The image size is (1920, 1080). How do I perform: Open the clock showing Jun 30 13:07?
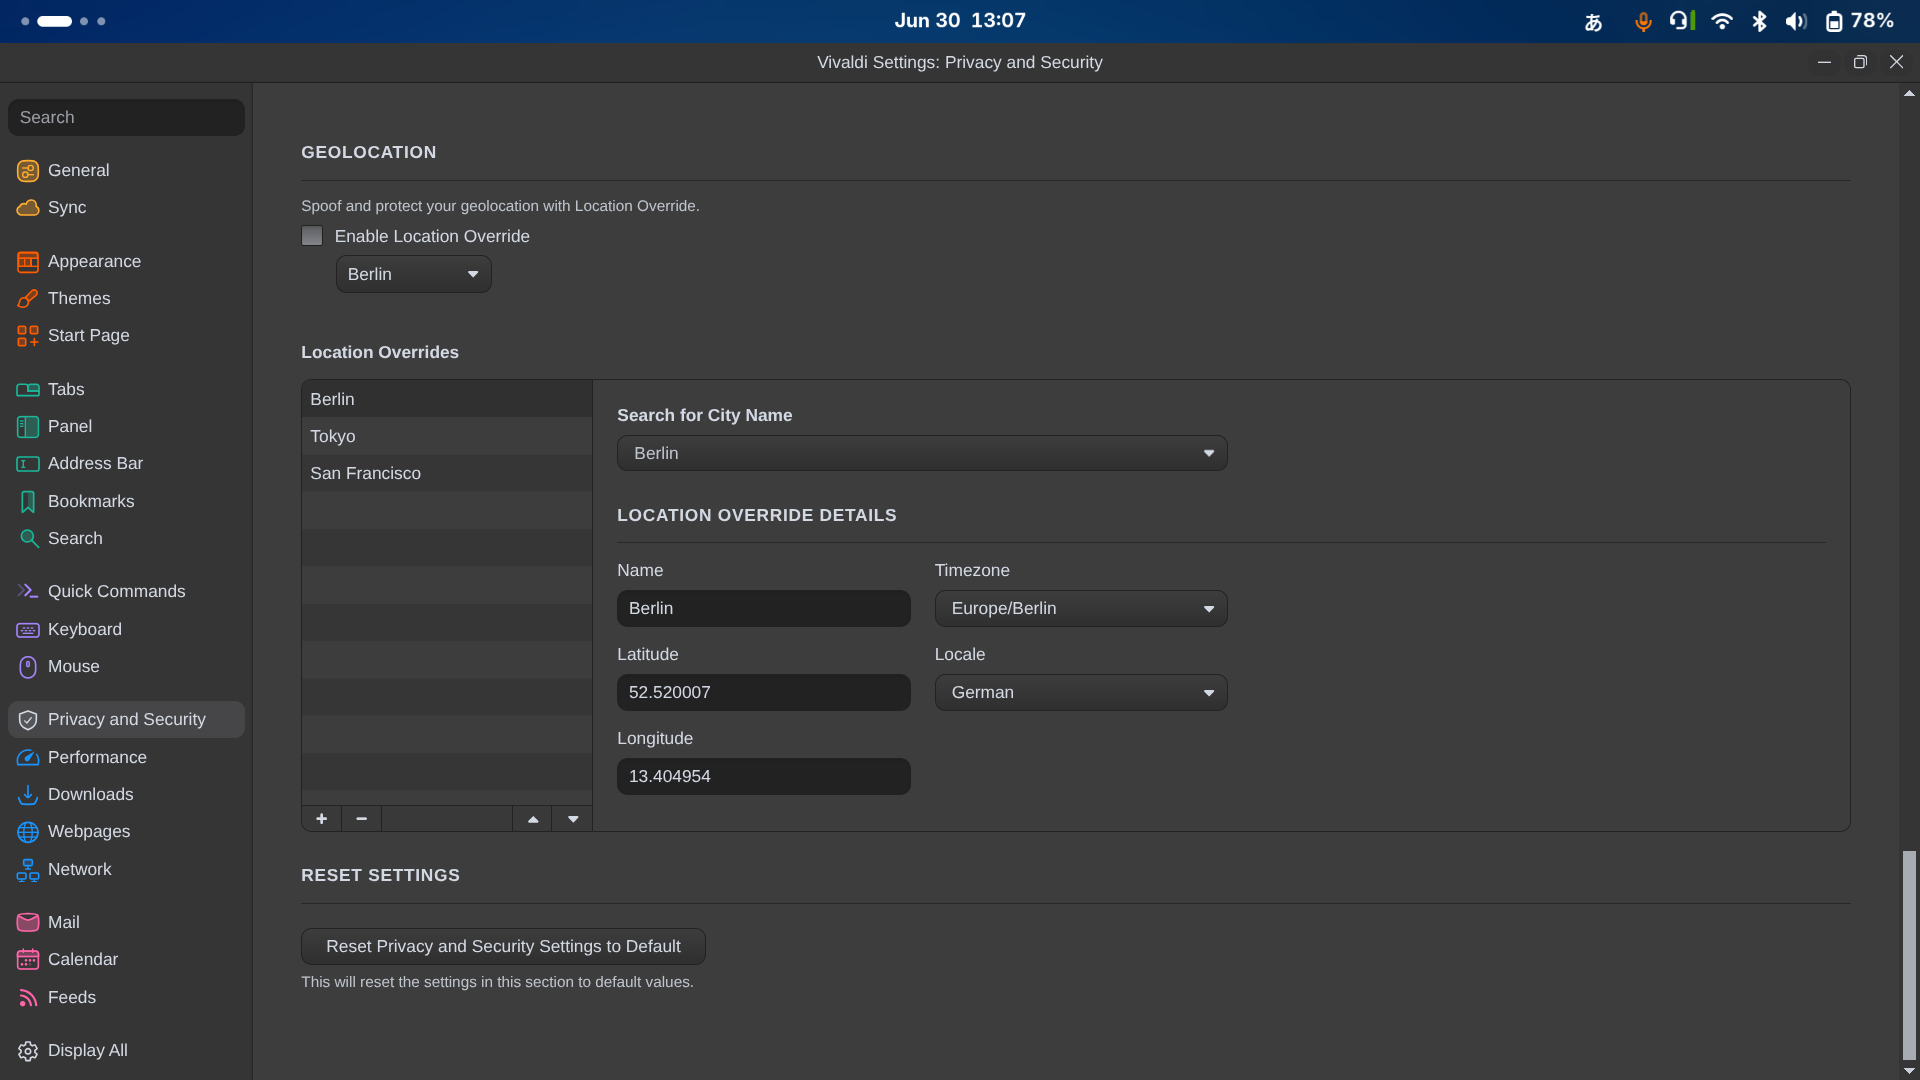[960, 21]
